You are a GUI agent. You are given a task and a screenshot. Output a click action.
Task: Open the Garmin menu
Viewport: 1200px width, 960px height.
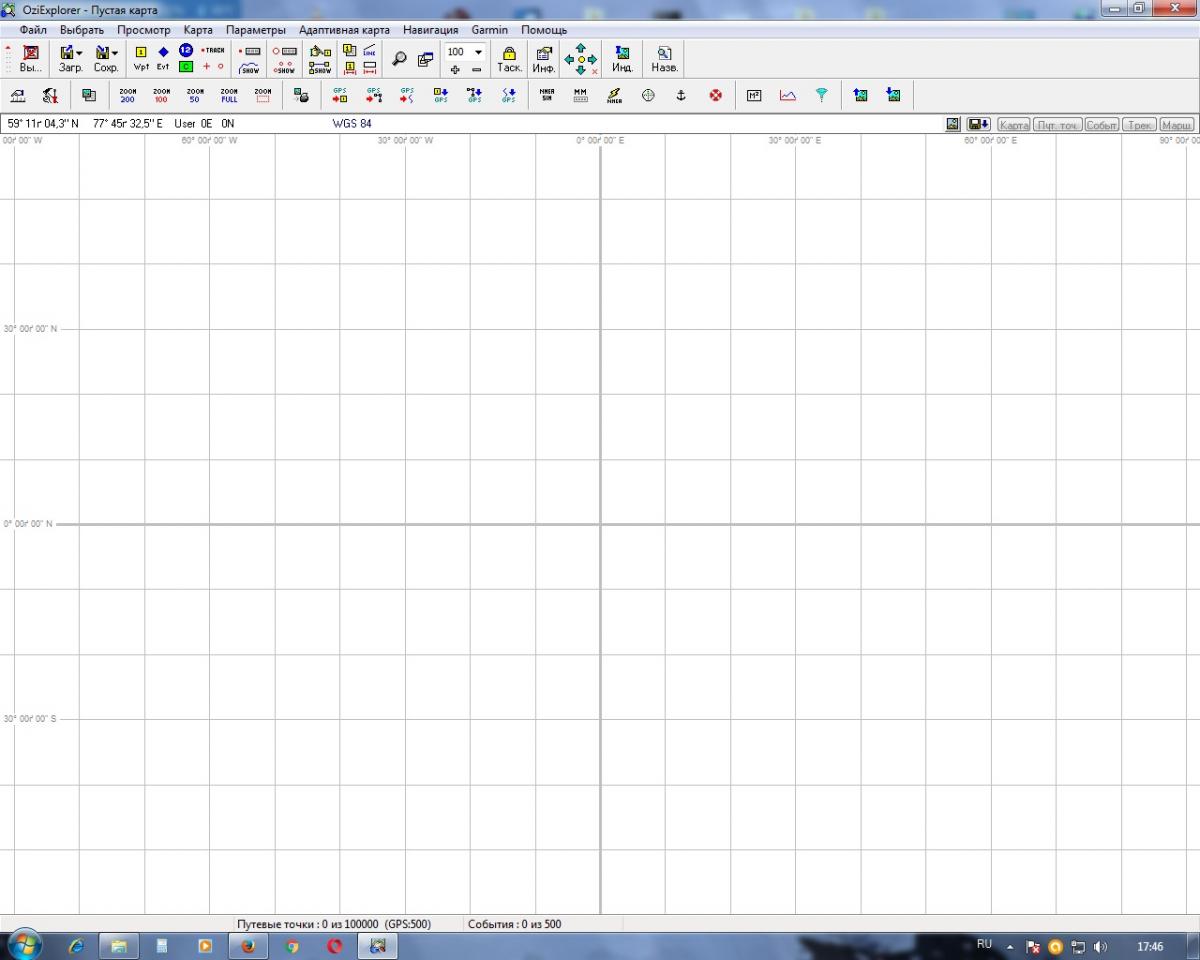pyautogui.click(x=489, y=30)
